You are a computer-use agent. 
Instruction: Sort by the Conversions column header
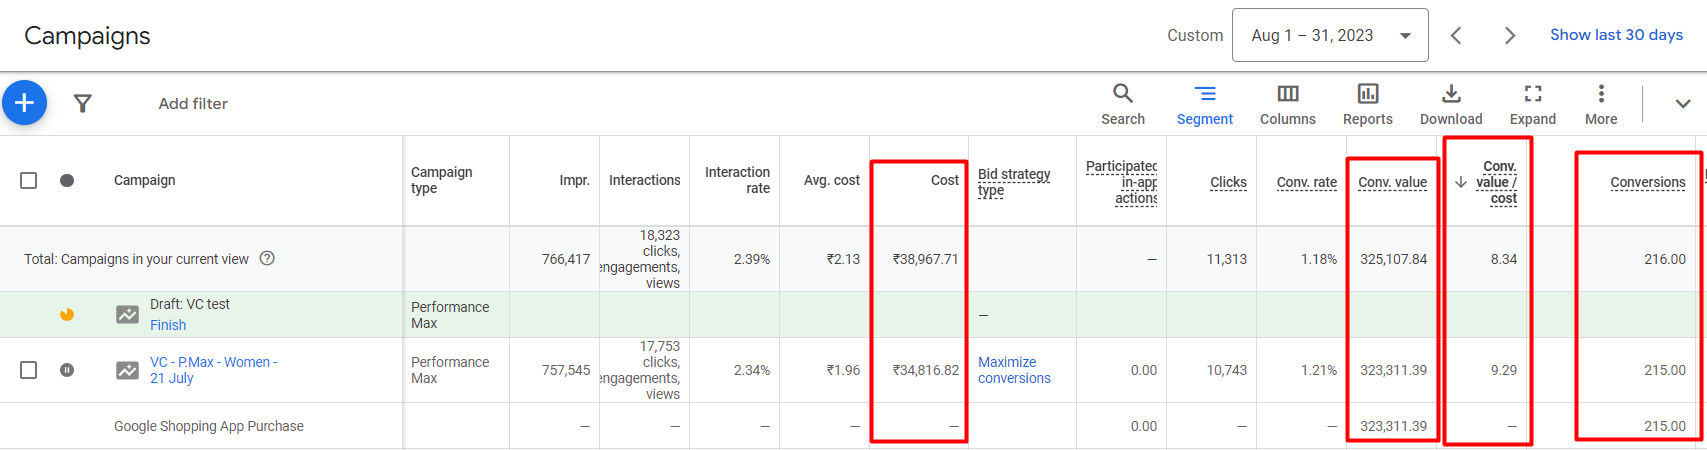point(1647,182)
